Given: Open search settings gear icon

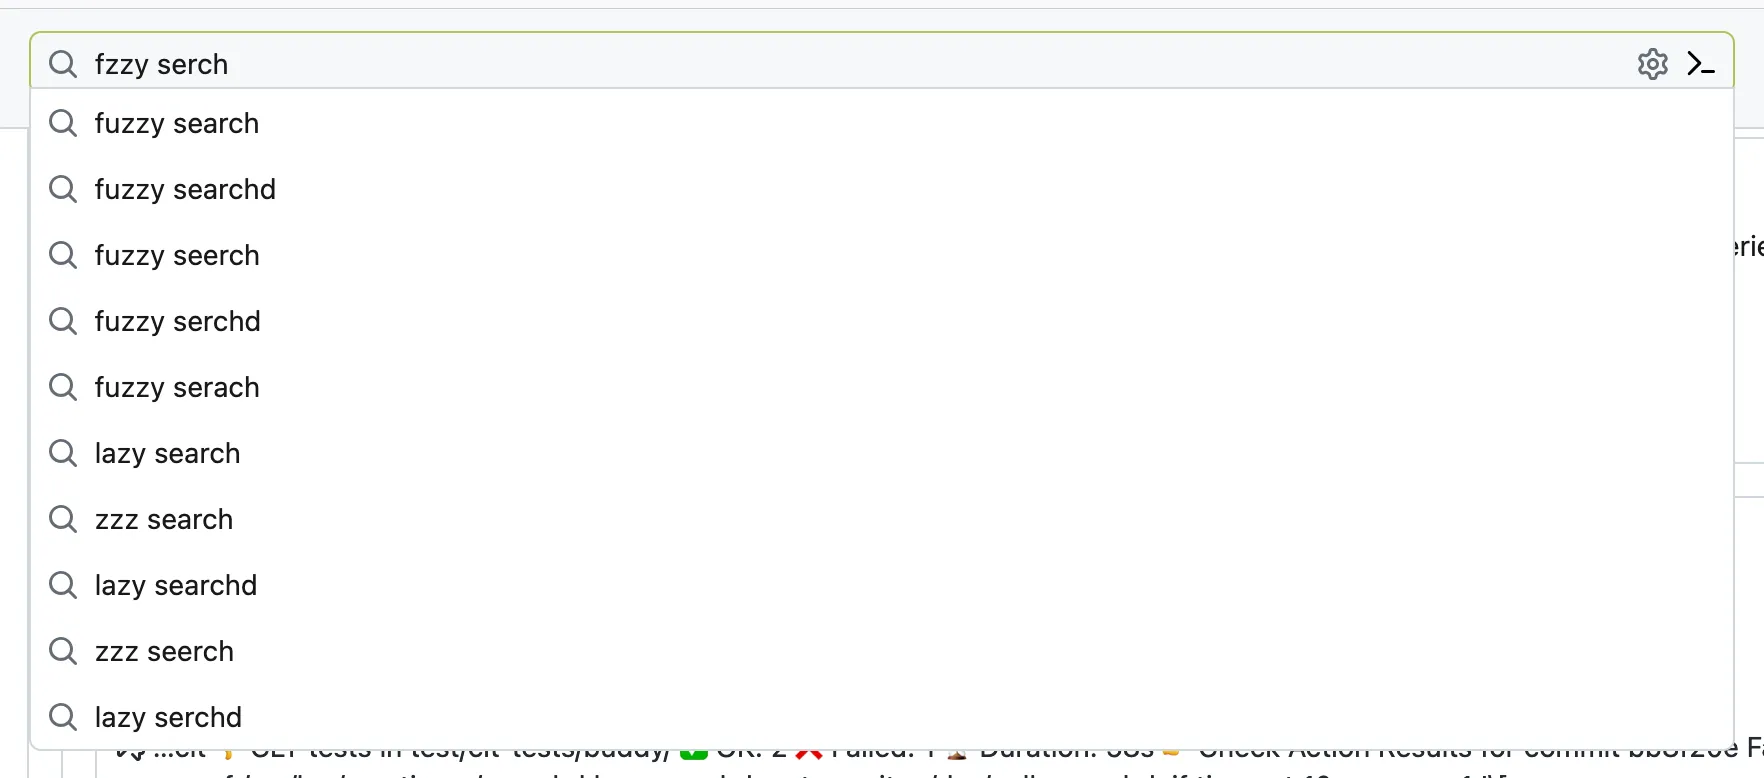Looking at the screenshot, I should point(1652,64).
